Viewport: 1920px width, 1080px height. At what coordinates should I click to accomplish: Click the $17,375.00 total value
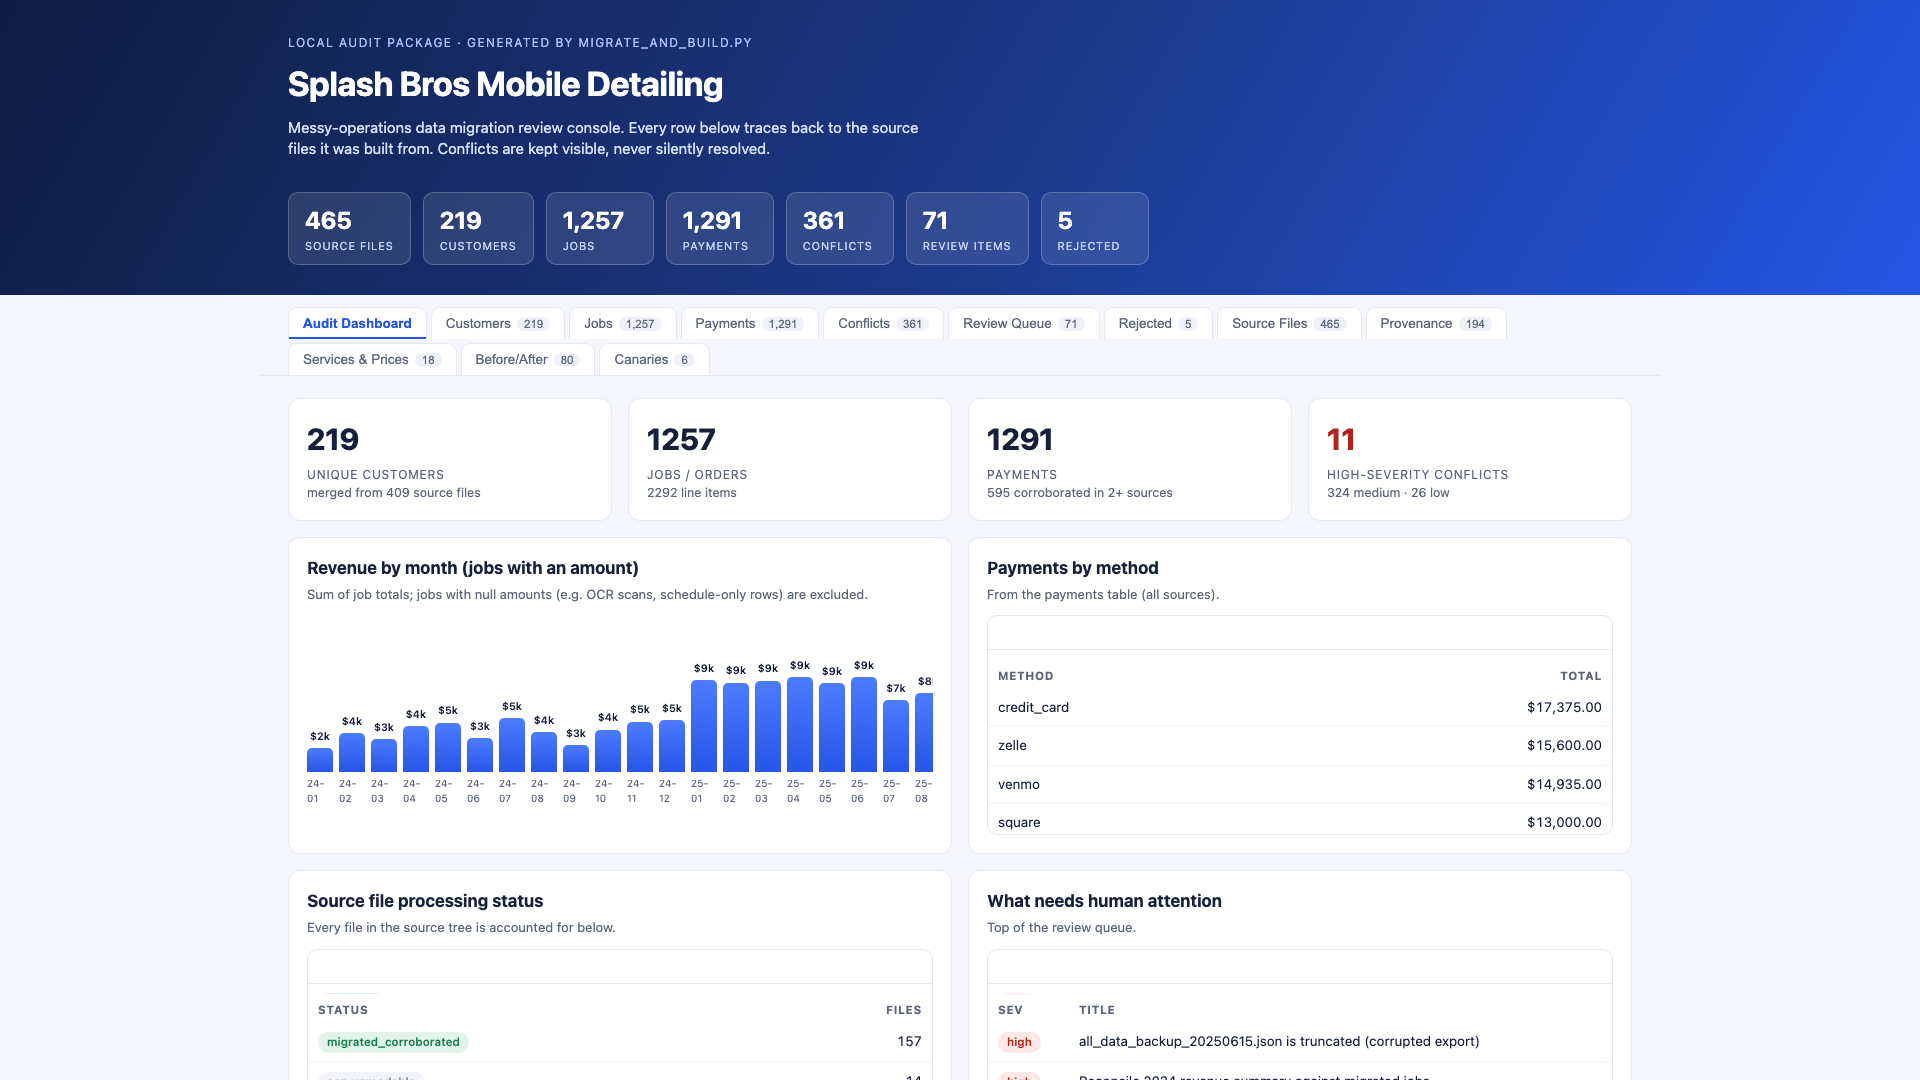[1564, 707]
